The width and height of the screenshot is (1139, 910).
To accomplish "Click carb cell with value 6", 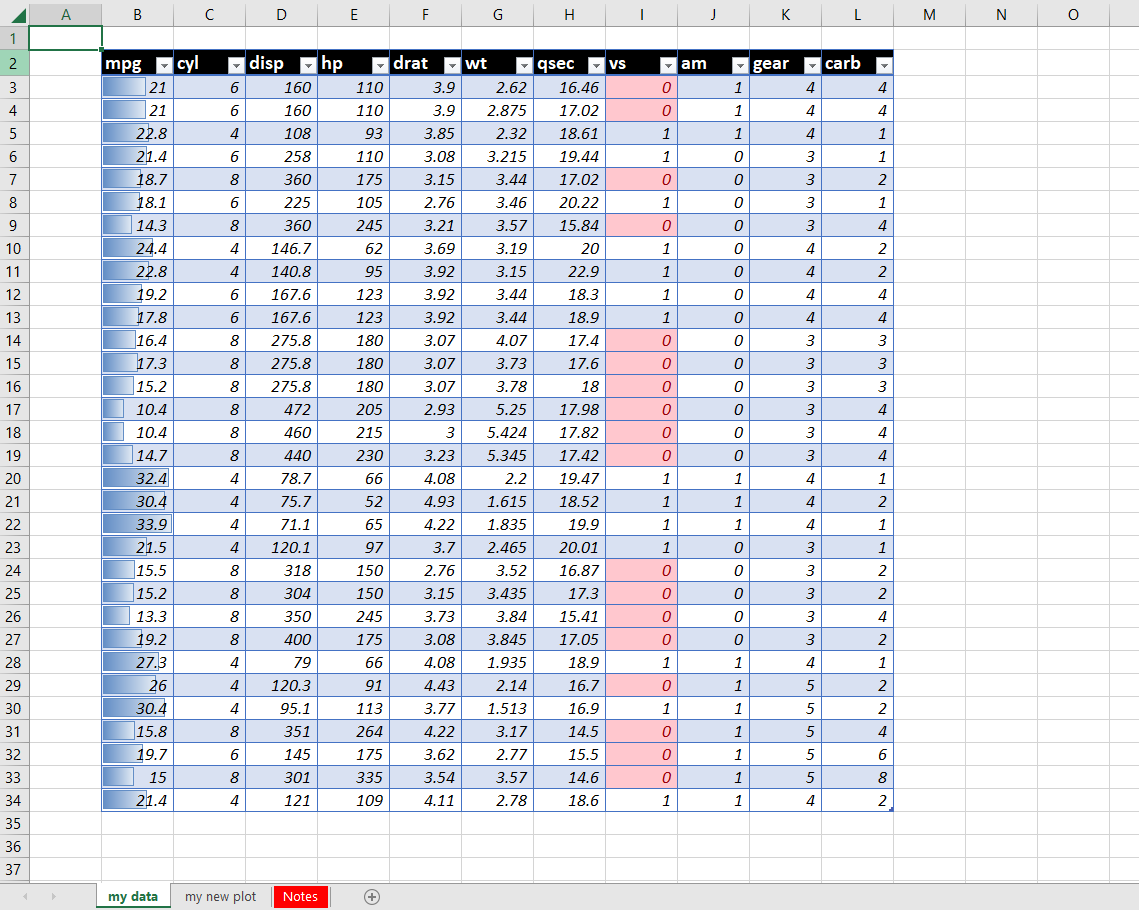I will (x=857, y=755).
